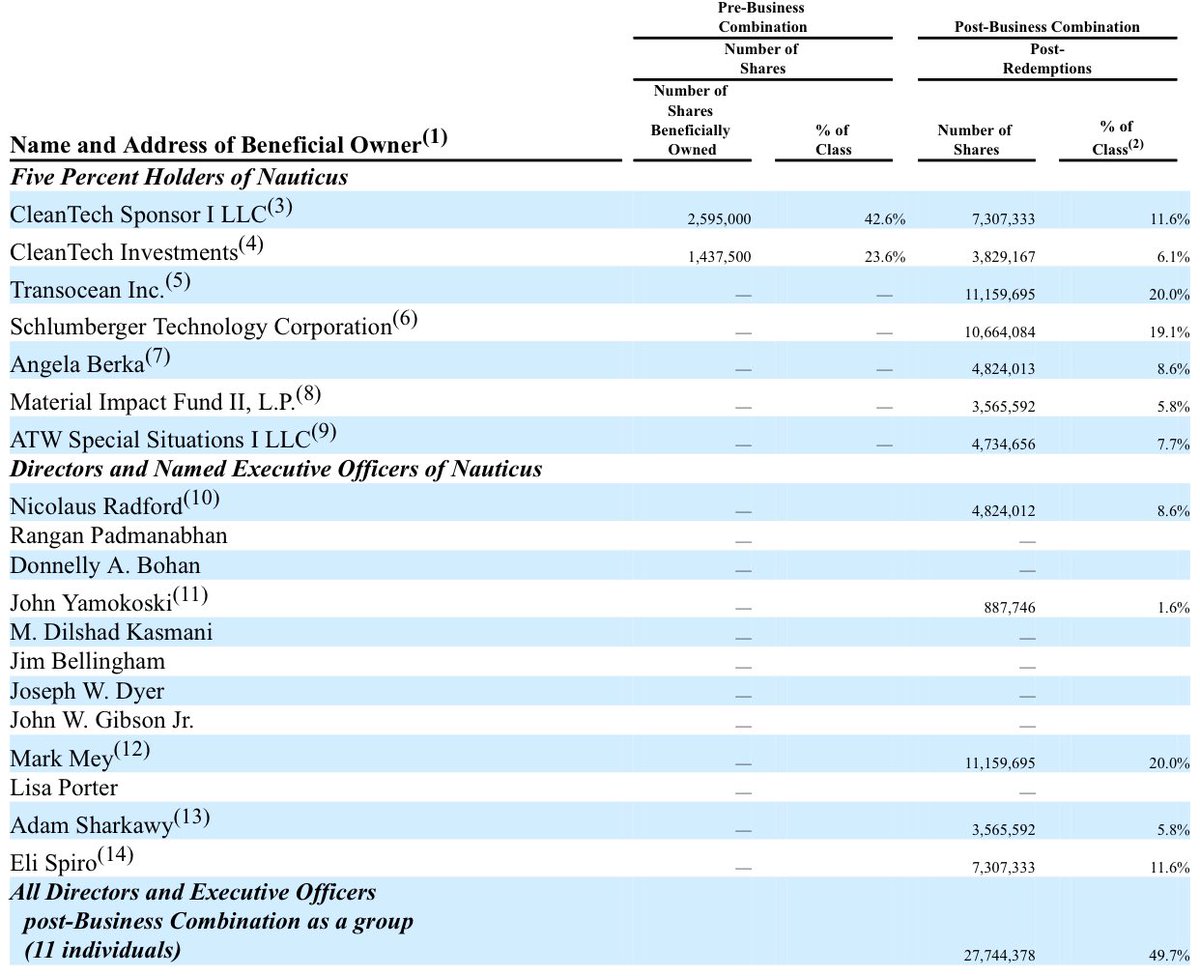This screenshot has width=1200, height=976.
Task: Click the 19.1% cell
Action: pyautogui.click(x=1171, y=332)
